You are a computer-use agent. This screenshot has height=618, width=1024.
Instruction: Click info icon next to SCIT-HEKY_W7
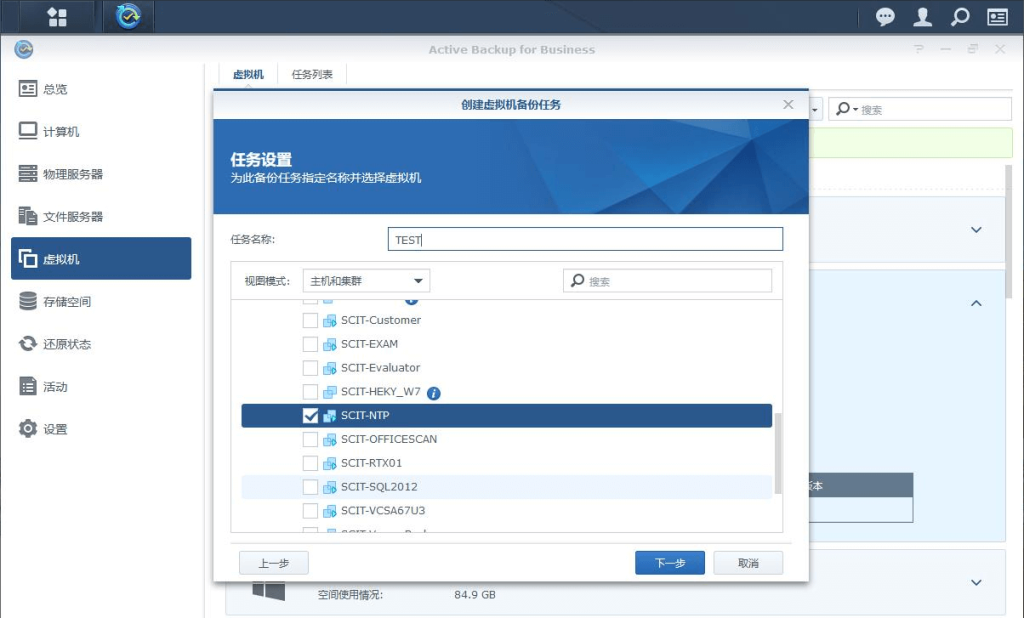(433, 393)
